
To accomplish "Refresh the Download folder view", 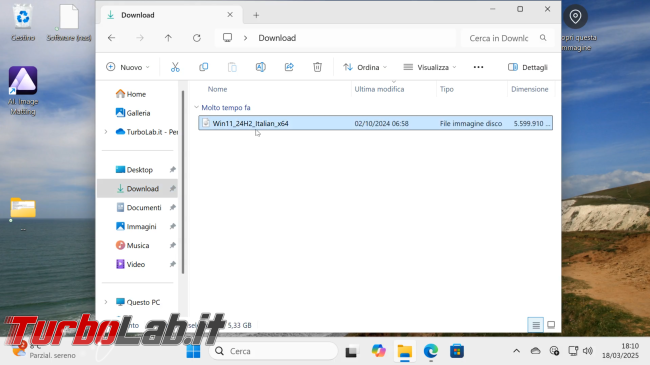I will click(x=196, y=38).
